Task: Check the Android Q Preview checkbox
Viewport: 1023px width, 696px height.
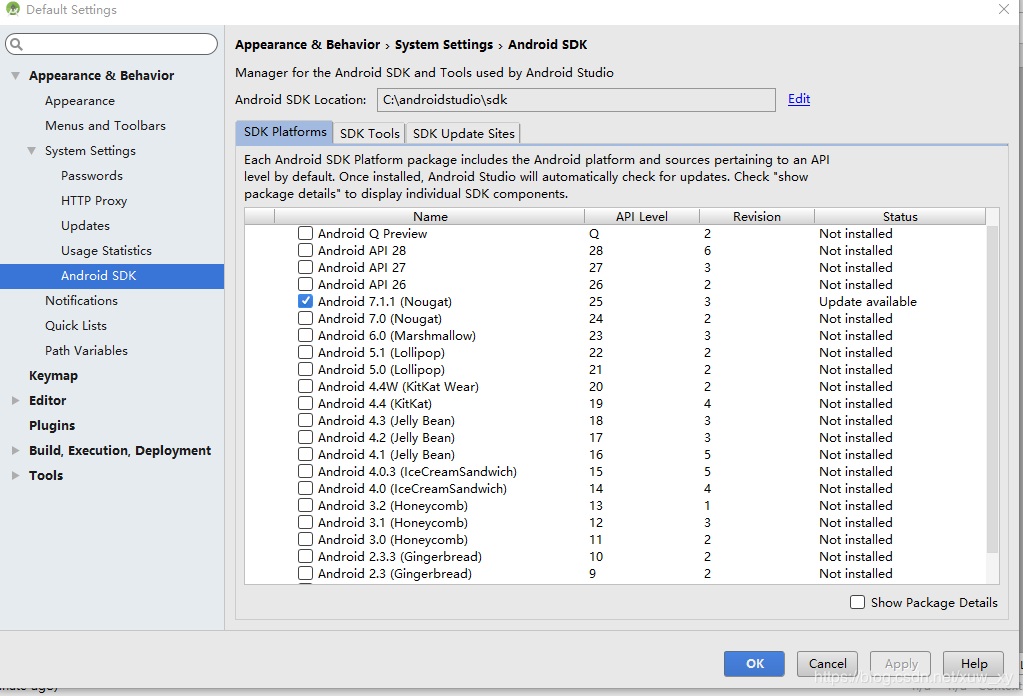Action: (305, 233)
